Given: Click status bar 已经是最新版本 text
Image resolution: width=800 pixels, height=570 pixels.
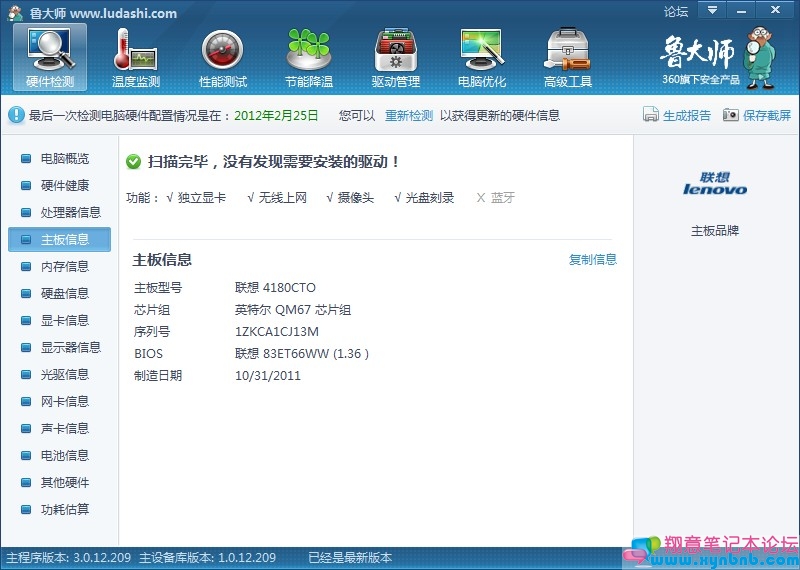Looking at the screenshot, I should [350, 557].
